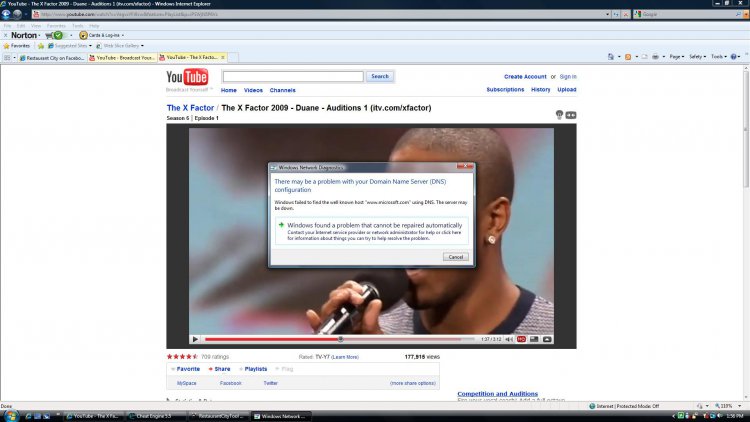This screenshot has width=750, height=422.
Task: Click Create Account link
Action: point(525,77)
